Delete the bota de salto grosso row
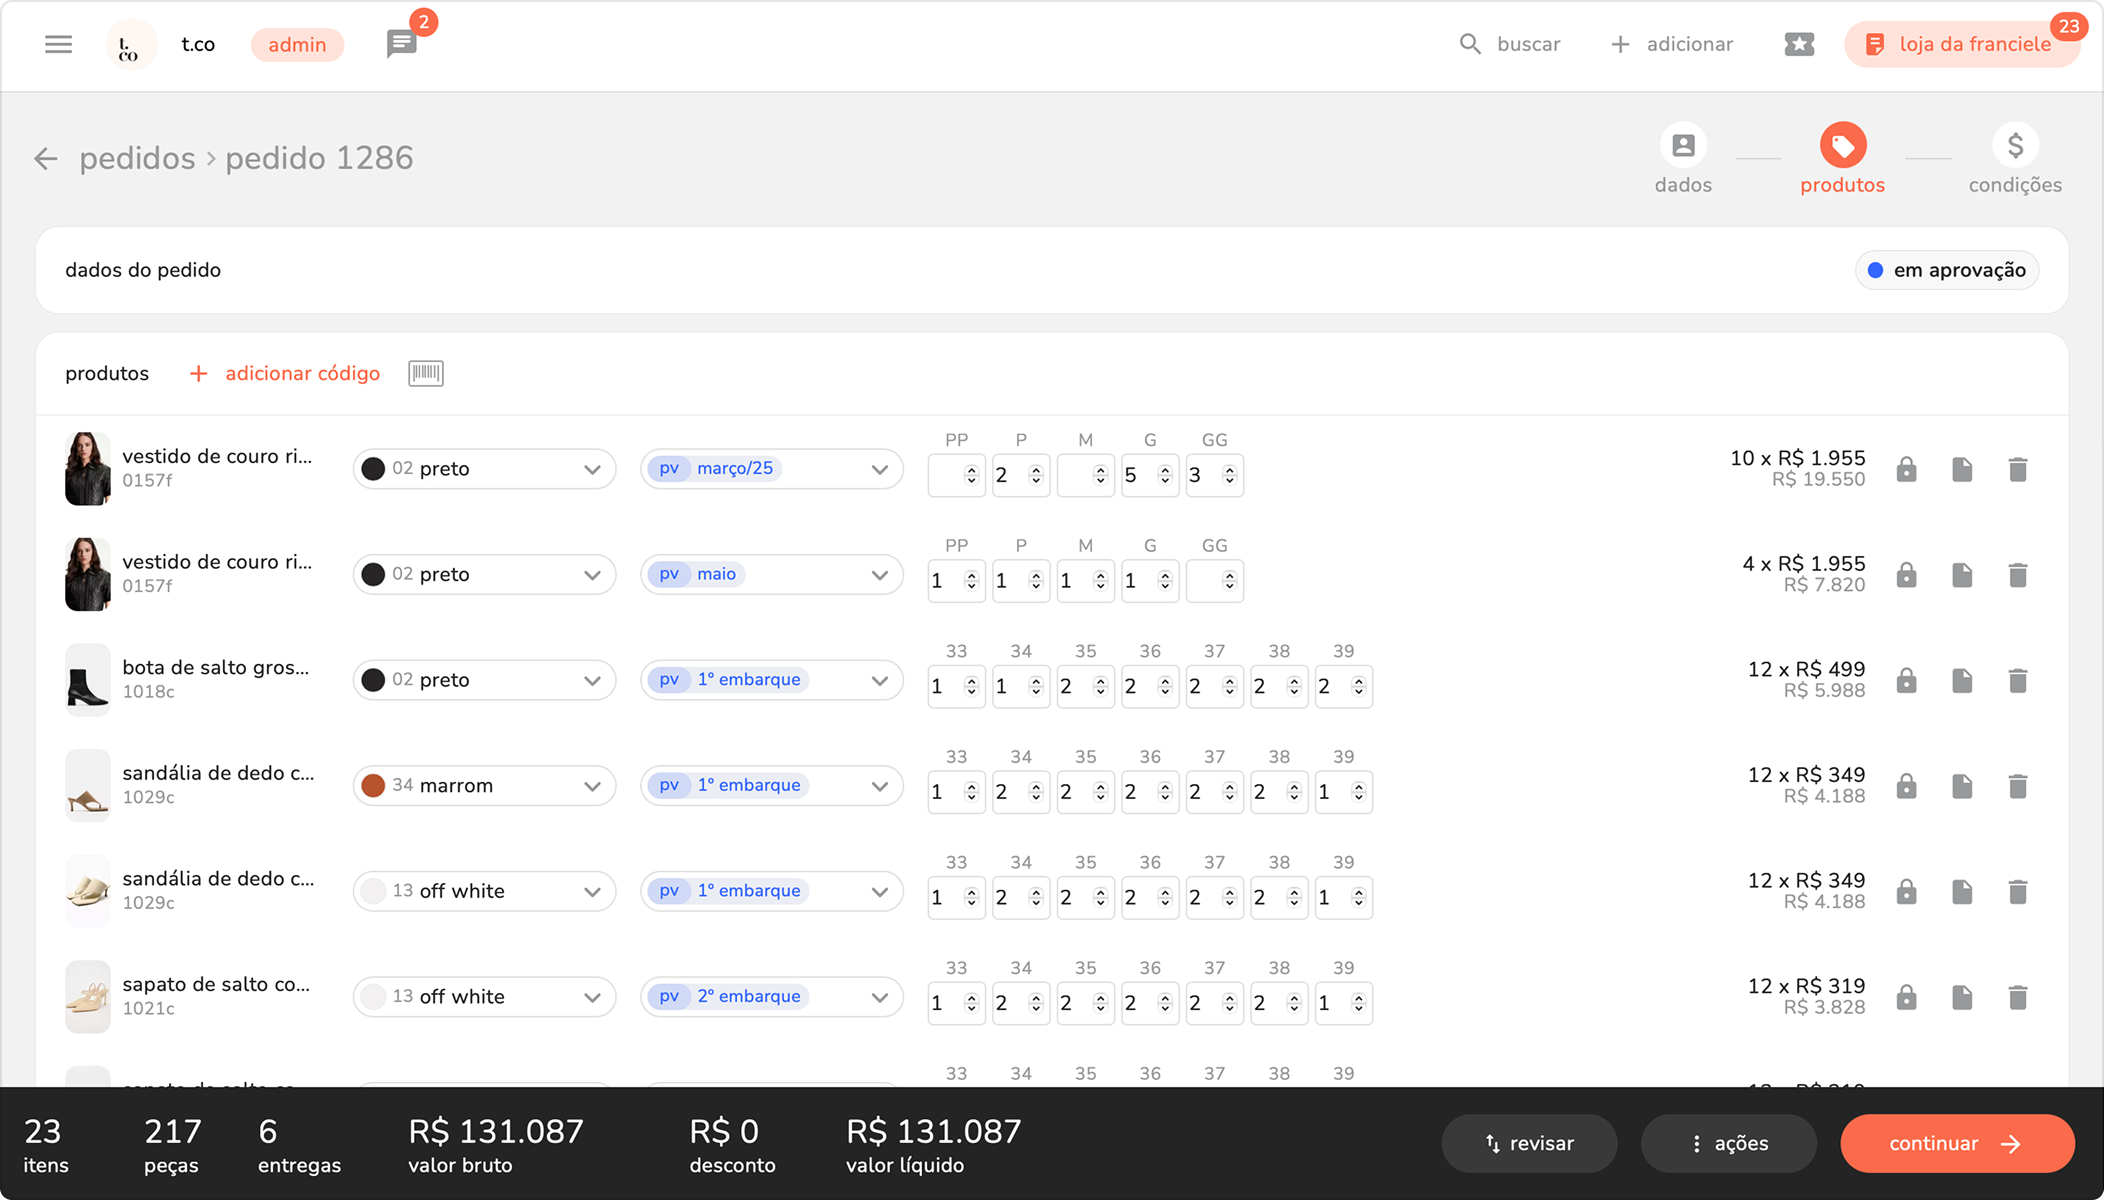 (2017, 681)
